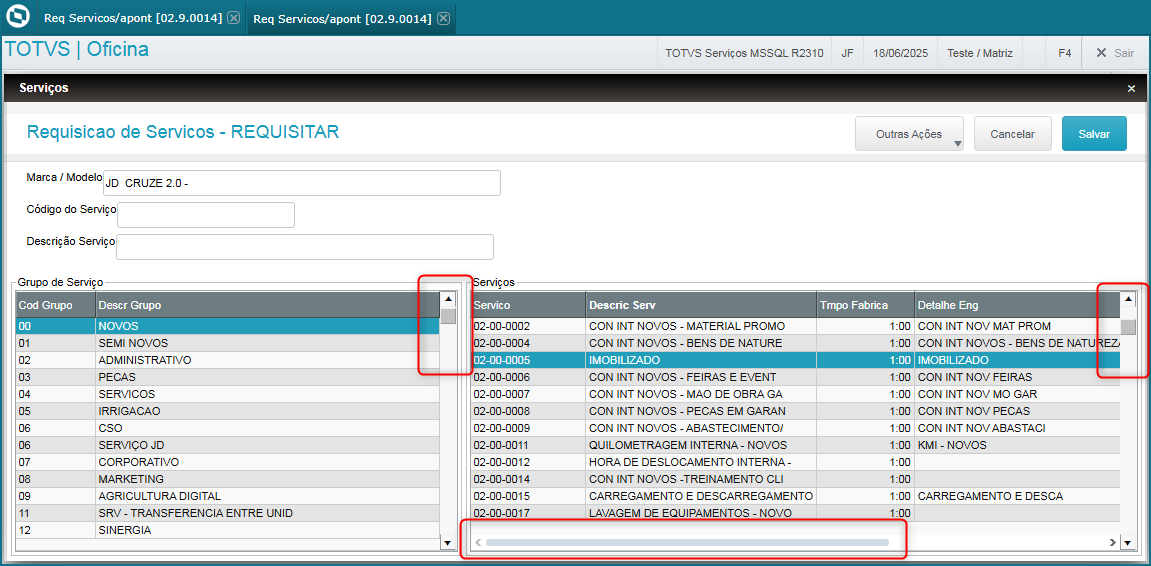Click the TOTVS logo icon
1151x566 pixels.
(x=17, y=18)
